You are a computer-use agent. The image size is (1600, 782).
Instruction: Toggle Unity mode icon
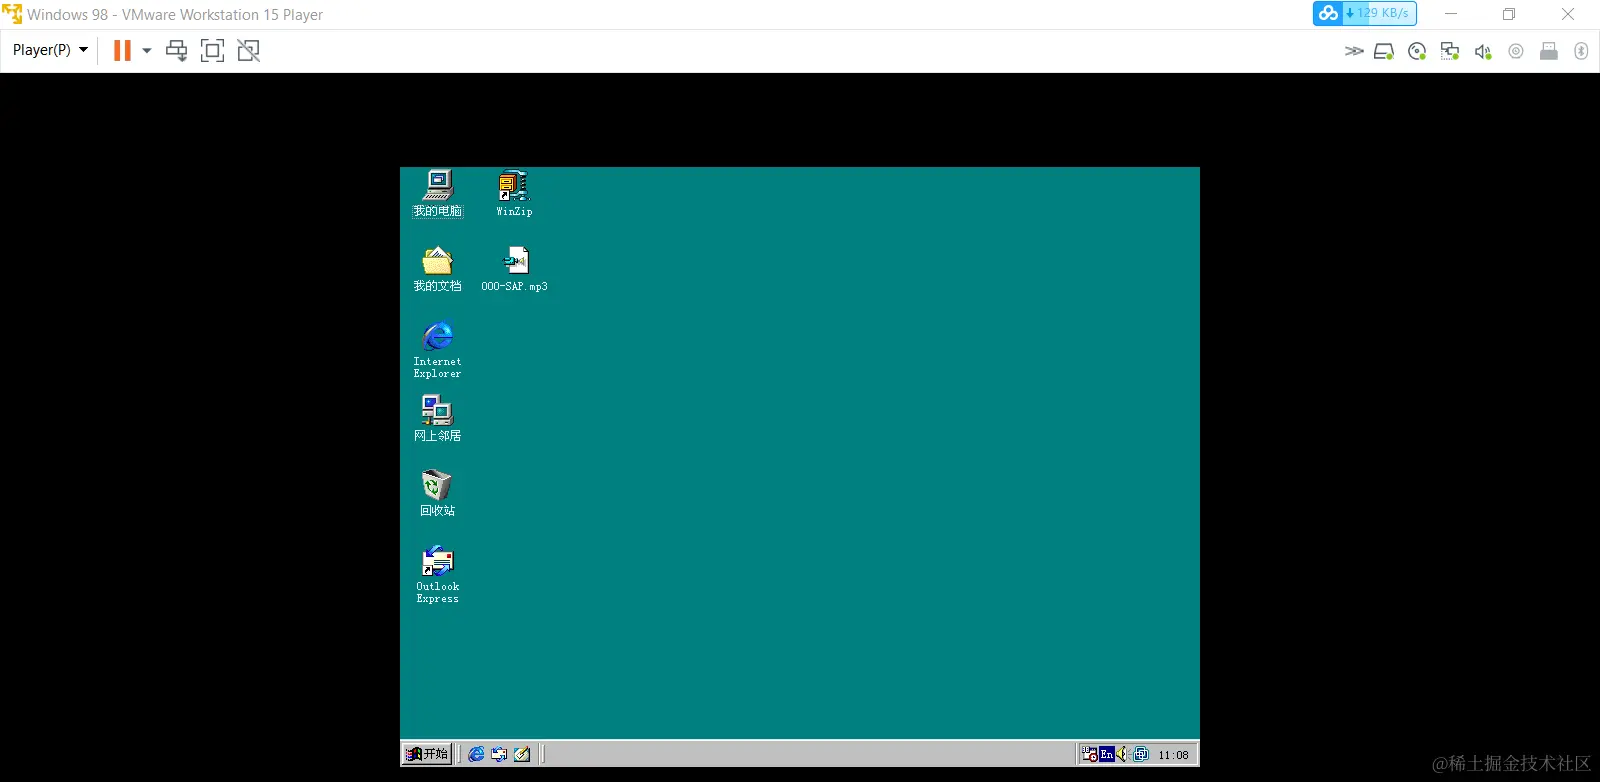[x=248, y=50]
